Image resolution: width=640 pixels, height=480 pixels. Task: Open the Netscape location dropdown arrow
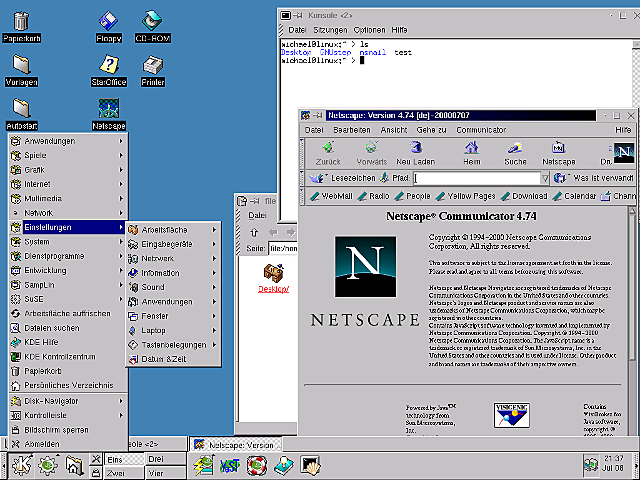tap(545, 178)
